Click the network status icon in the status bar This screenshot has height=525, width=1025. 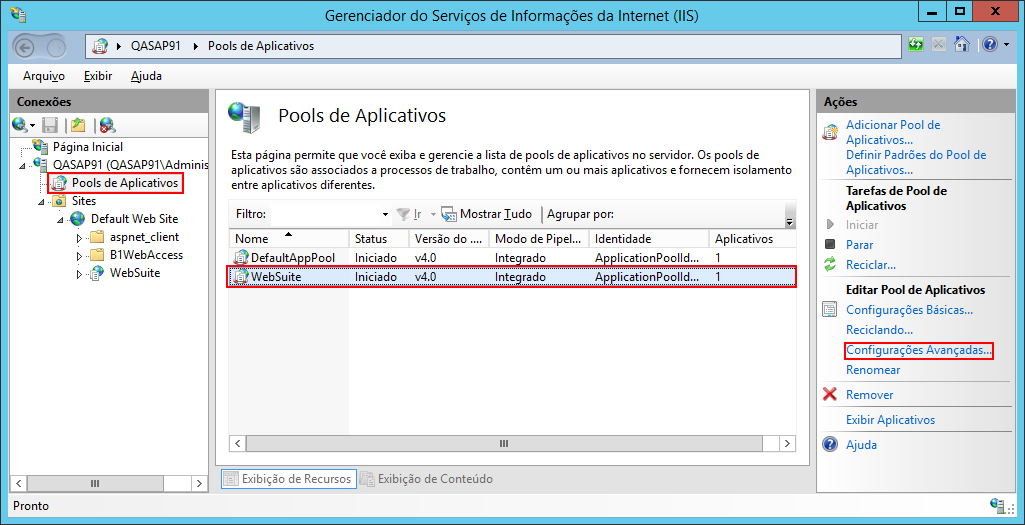point(998,505)
